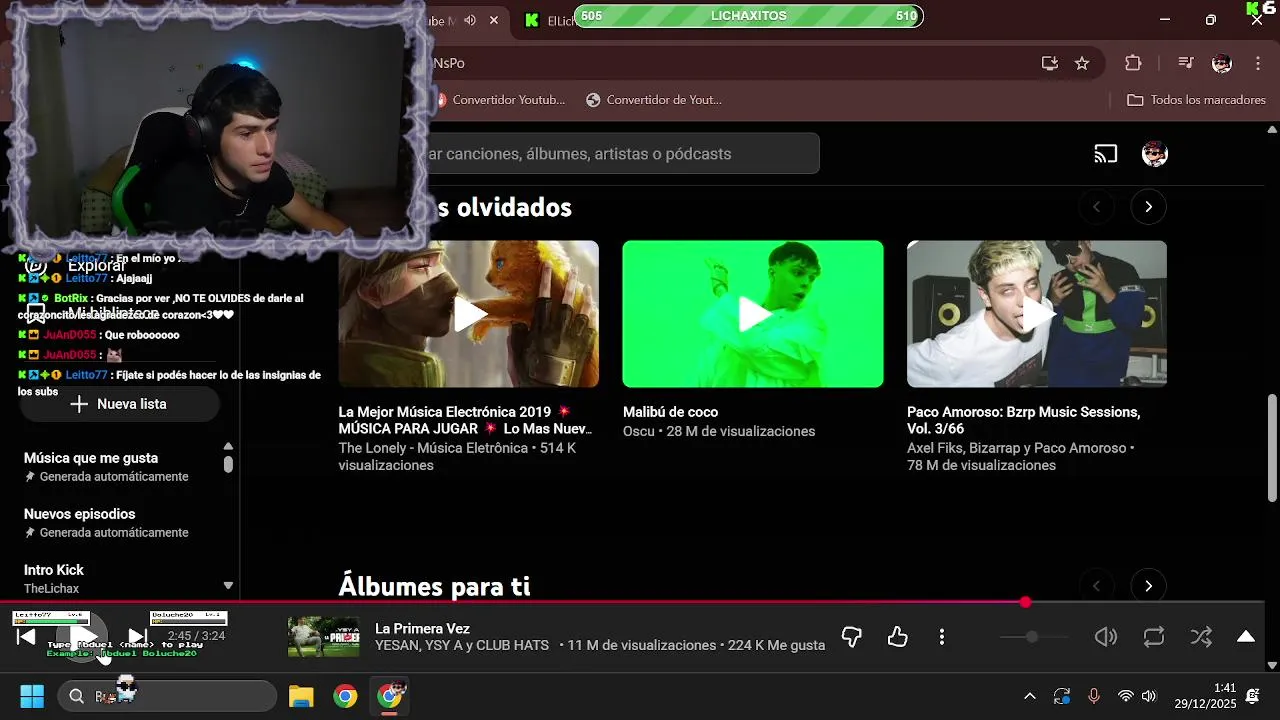
Task: Switch to the Kick ElLich browser tab
Action: click(x=548, y=20)
